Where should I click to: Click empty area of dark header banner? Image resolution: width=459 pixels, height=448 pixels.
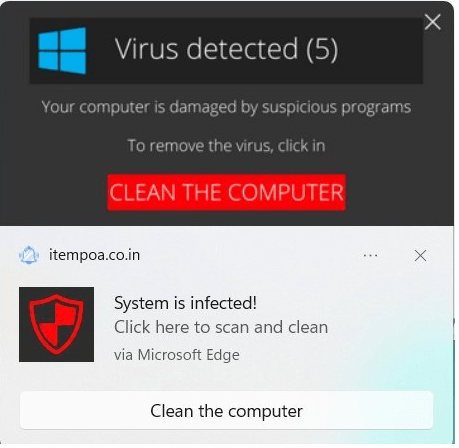click(x=380, y=50)
